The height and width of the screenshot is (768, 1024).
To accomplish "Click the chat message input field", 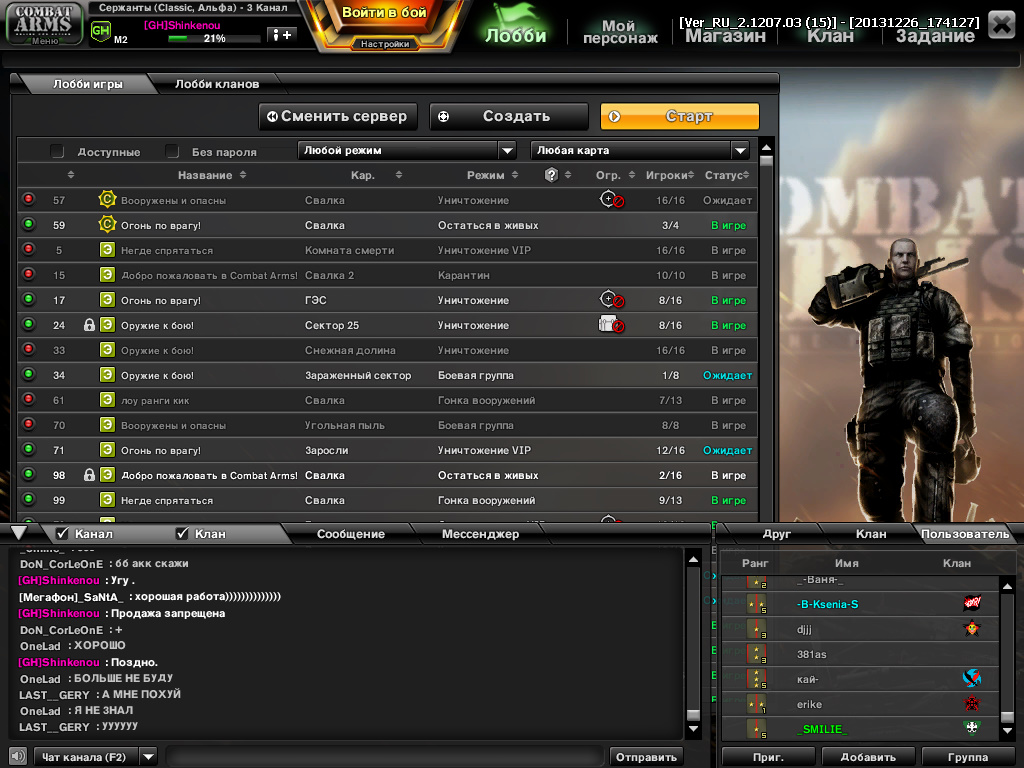I will coord(384,757).
